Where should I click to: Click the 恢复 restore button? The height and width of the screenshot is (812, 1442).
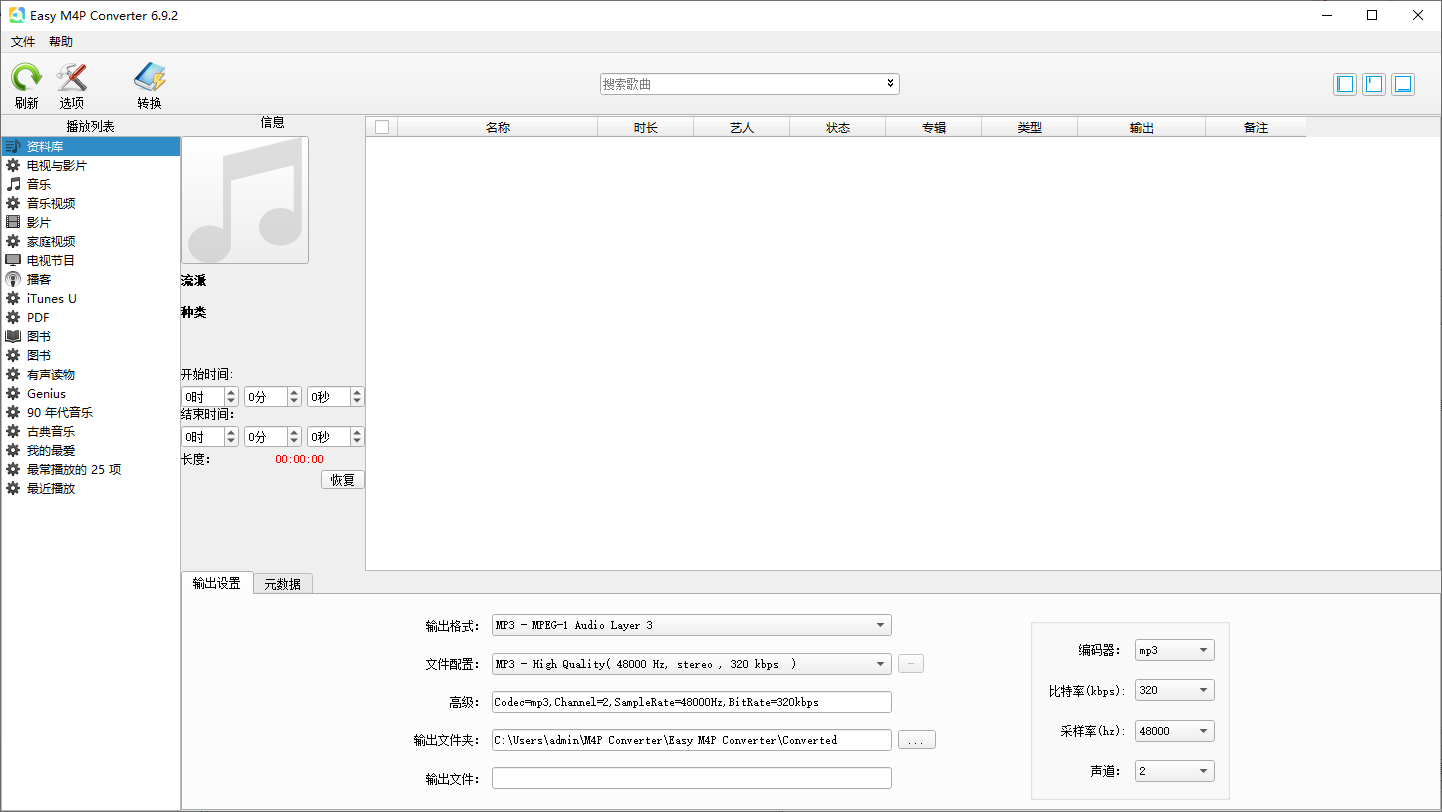pos(343,480)
